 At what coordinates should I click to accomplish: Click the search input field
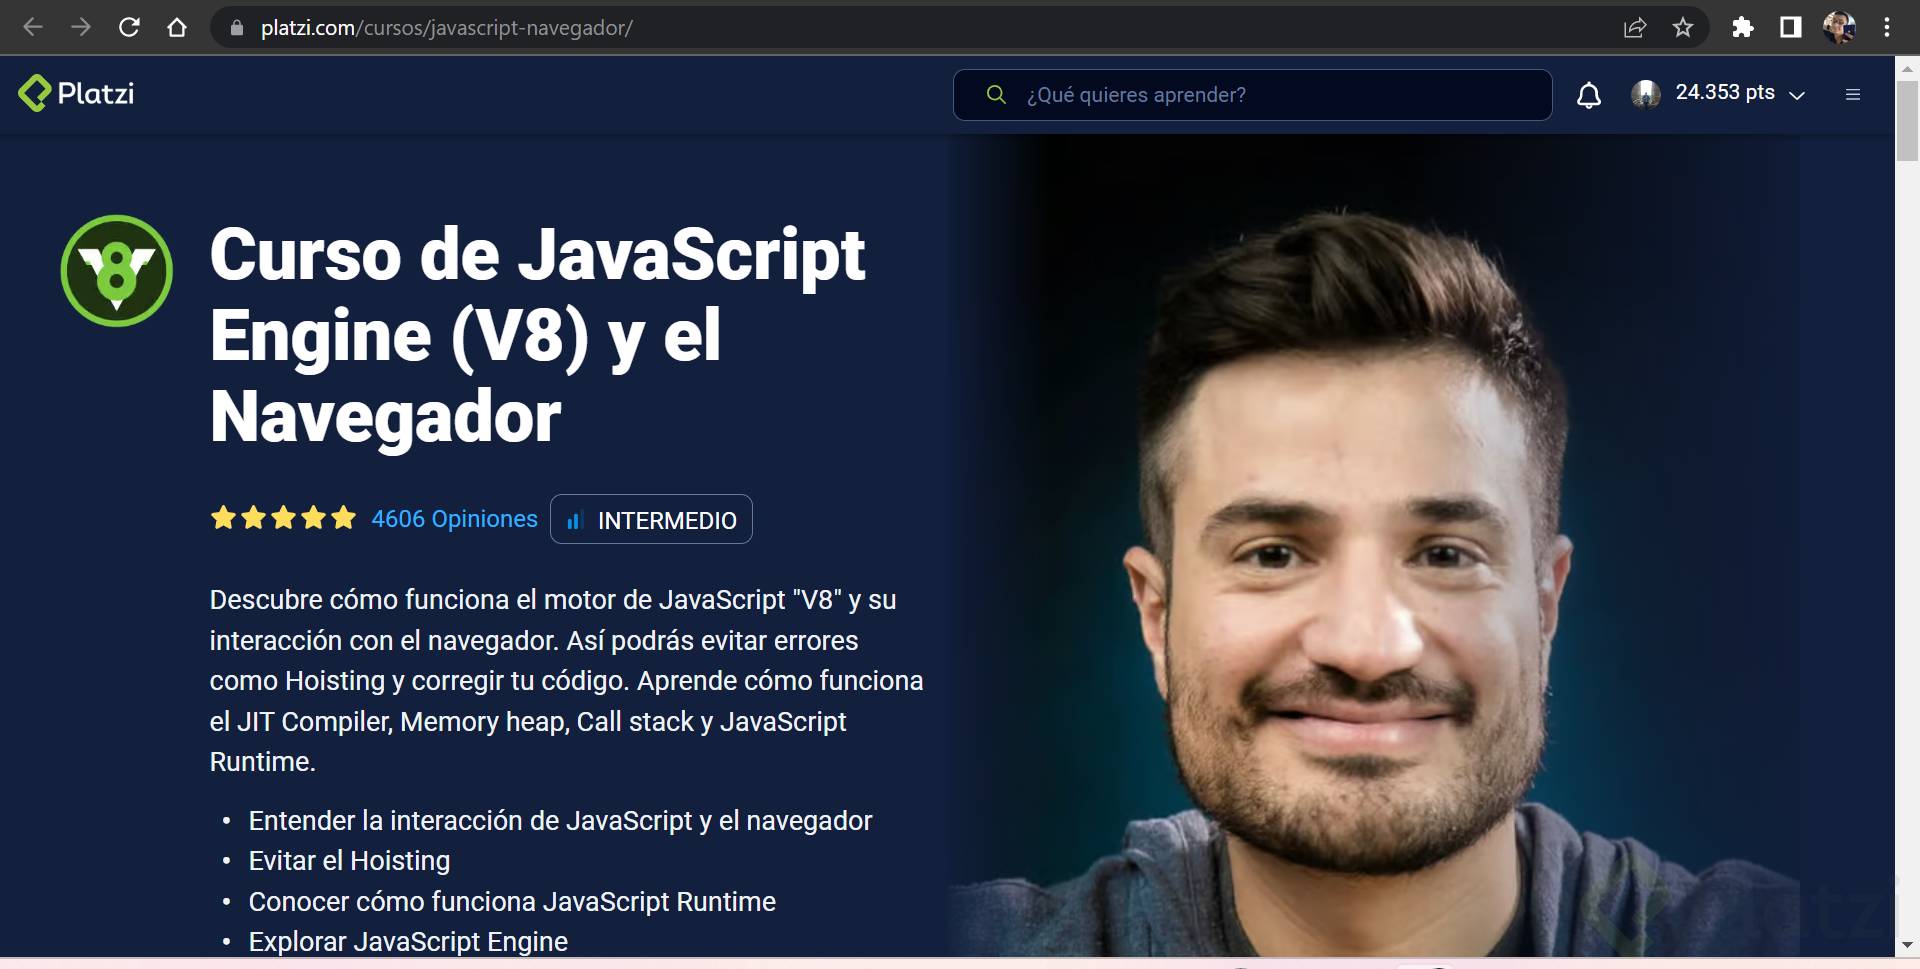[x=1250, y=94]
